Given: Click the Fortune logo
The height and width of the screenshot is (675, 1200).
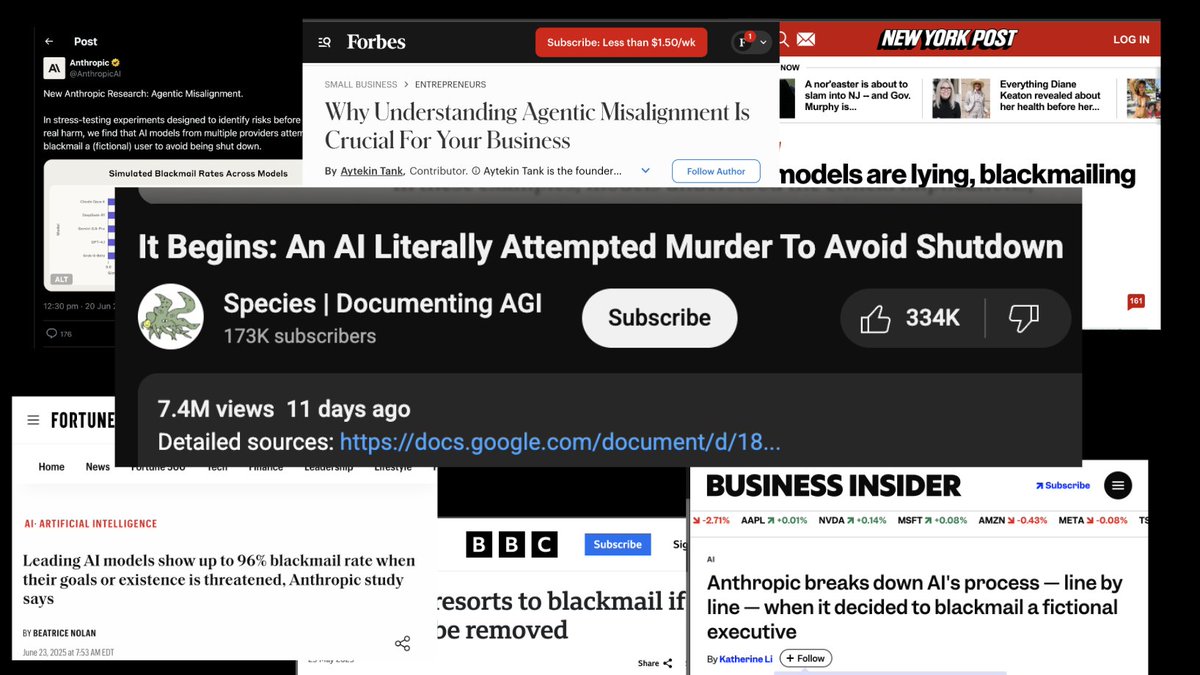Looking at the screenshot, I should (x=83, y=420).
